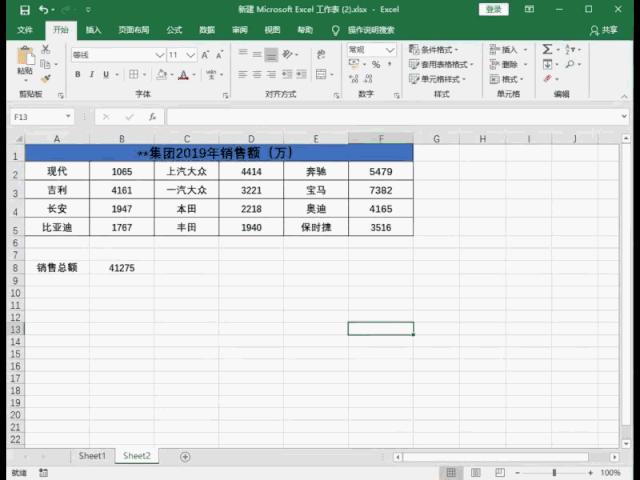Click the increase decimal icon
This screenshot has height=480, width=640.
point(353,79)
